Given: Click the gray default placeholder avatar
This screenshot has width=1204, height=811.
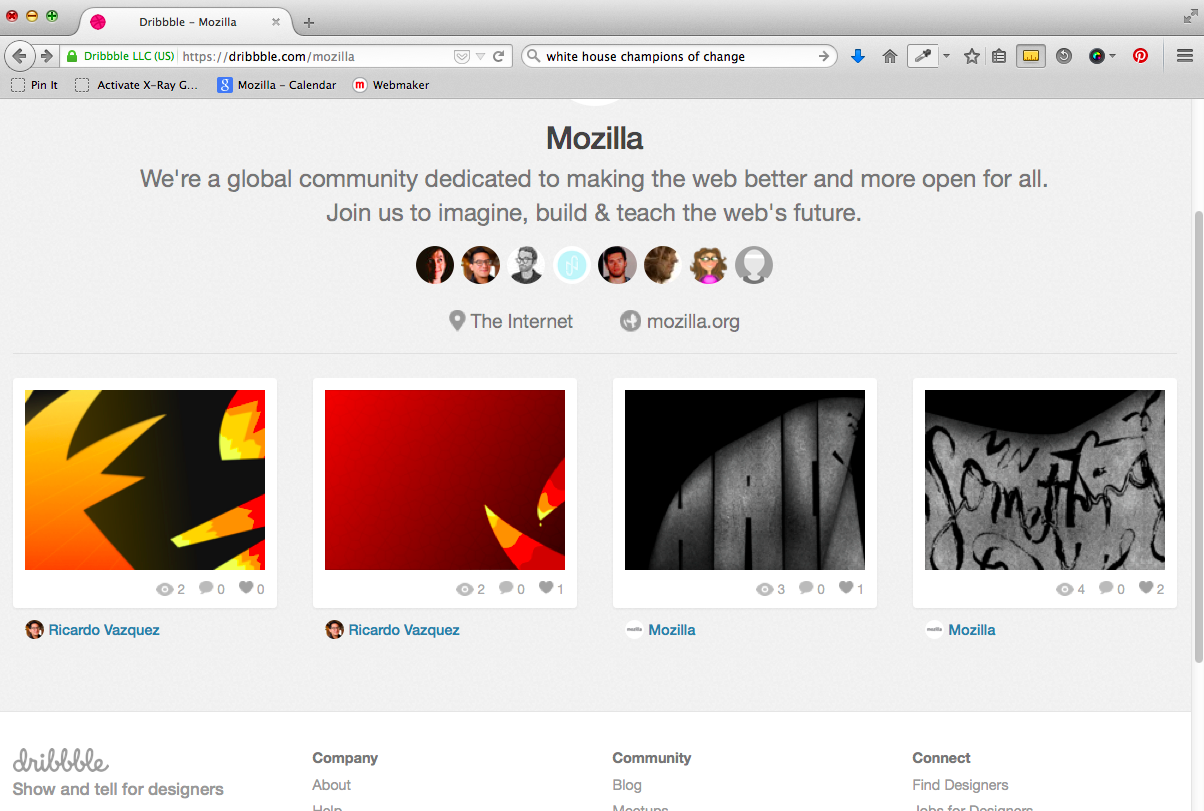Looking at the screenshot, I should click(754, 265).
